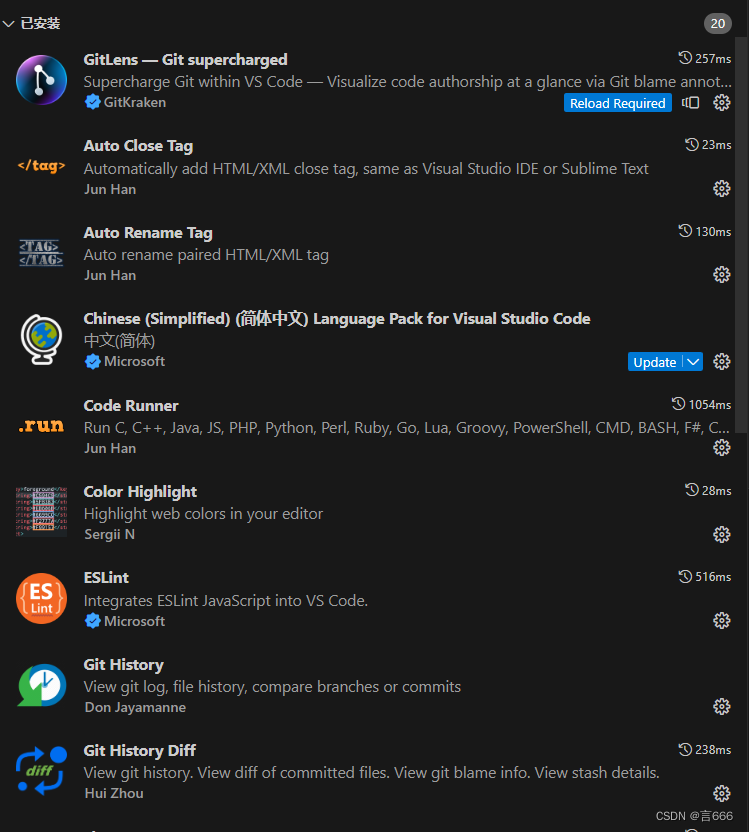Select the Auto Rename Tag title
This screenshot has width=749, height=832.
tap(148, 232)
